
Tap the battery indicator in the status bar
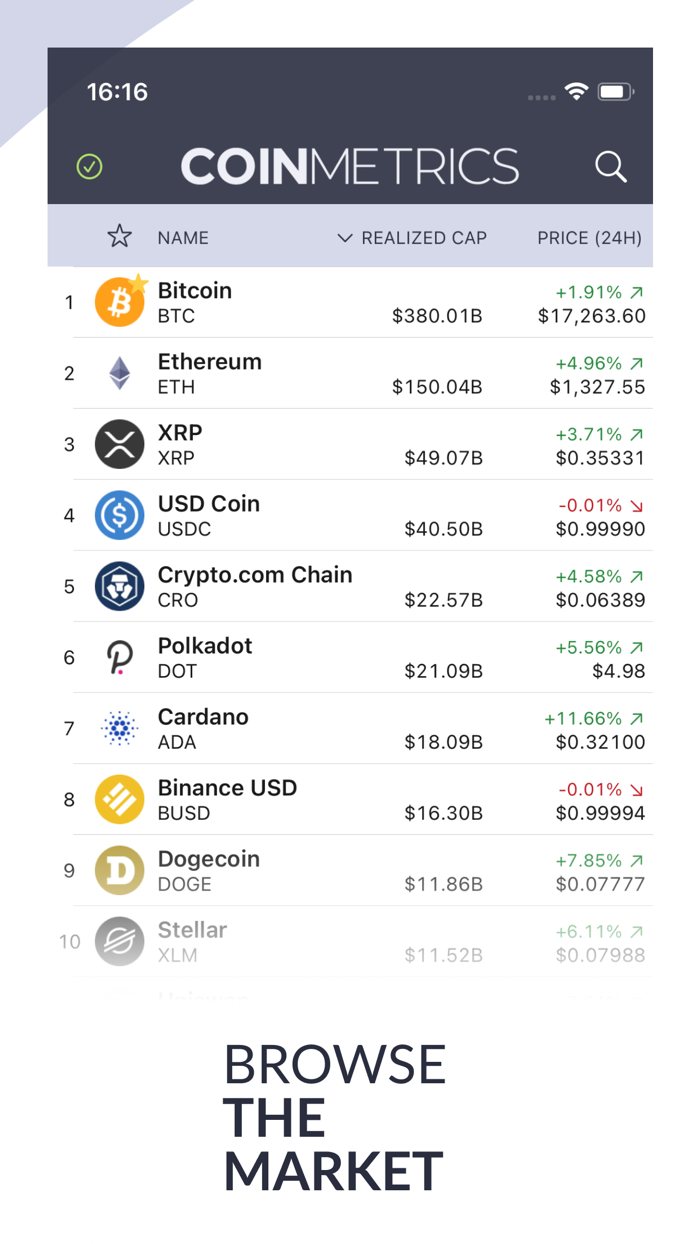click(614, 90)
